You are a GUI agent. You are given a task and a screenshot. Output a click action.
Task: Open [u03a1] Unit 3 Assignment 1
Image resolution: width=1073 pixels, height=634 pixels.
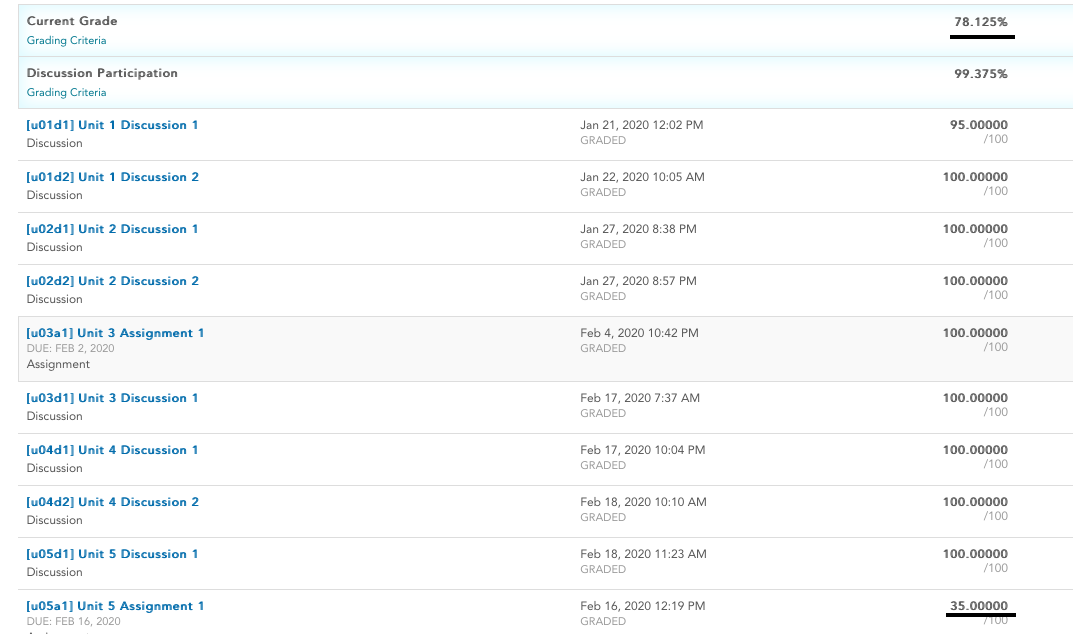pos(115,333)
